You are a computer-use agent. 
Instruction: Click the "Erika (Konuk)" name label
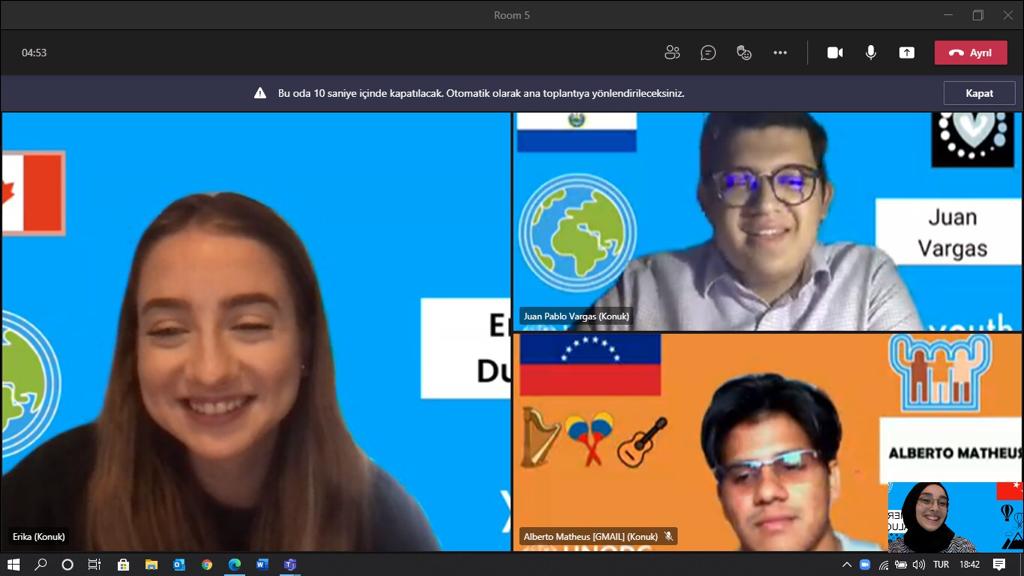[x=39, y=537]
